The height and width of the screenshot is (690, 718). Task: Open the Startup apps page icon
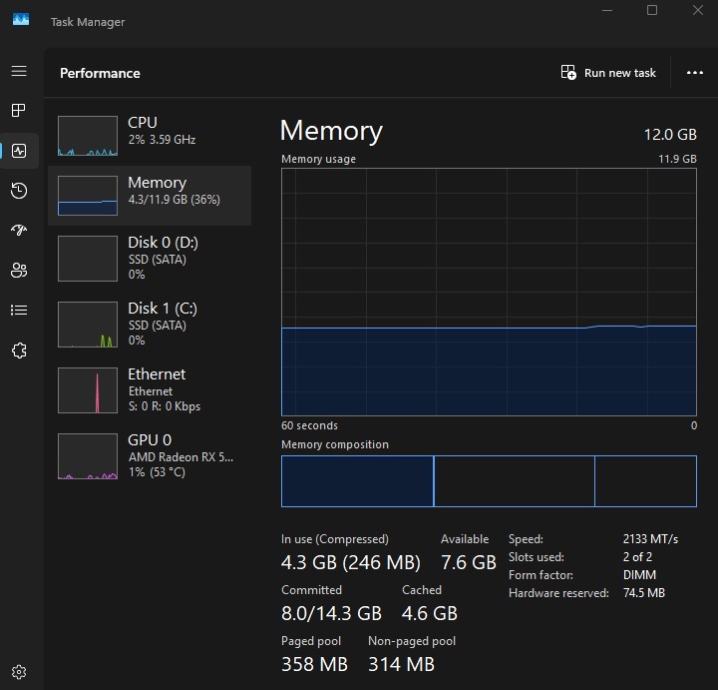(x=18, y=230)
